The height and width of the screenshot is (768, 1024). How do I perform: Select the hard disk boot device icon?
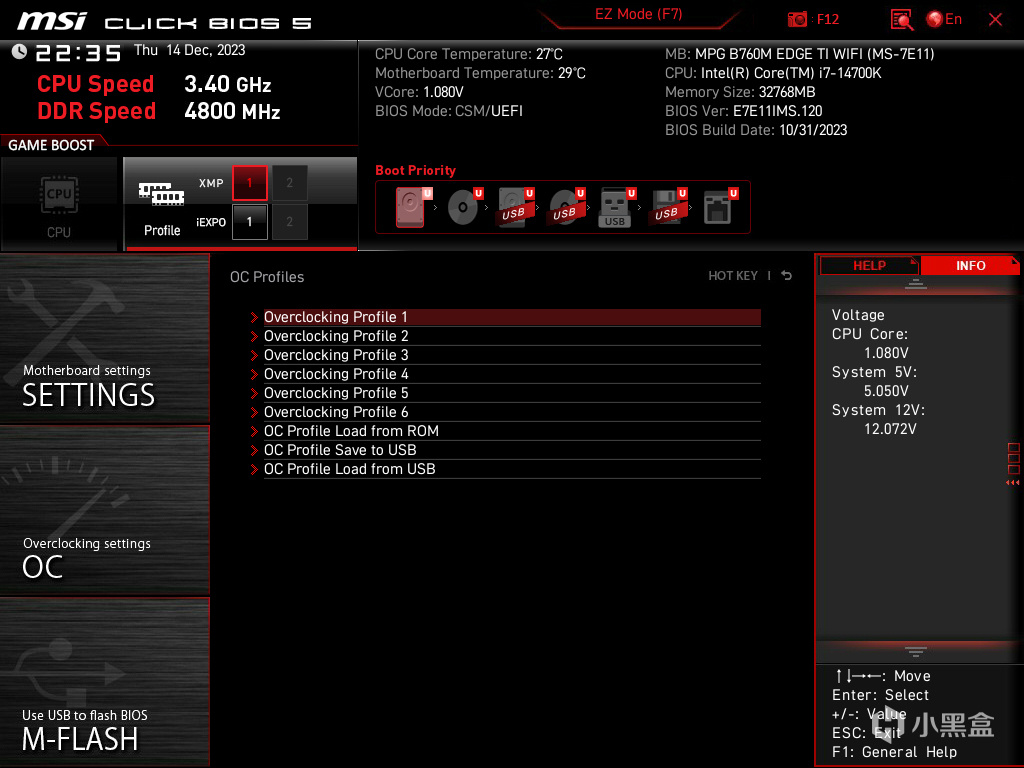pyautogui.click(x=413, y=207)
